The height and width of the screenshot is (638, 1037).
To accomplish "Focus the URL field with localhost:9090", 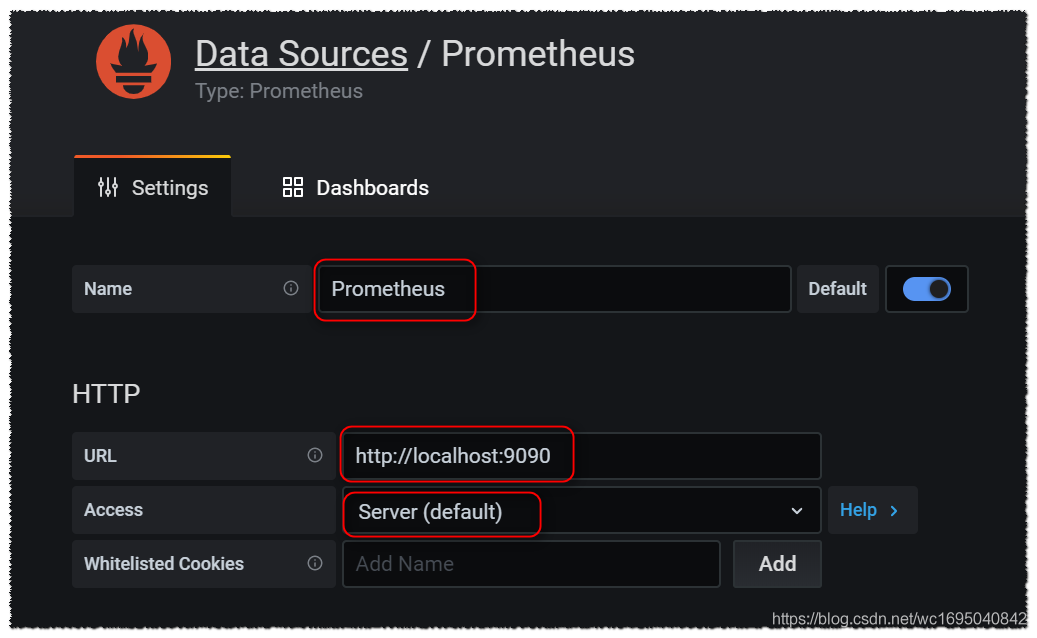I will (x=580, y=456).
